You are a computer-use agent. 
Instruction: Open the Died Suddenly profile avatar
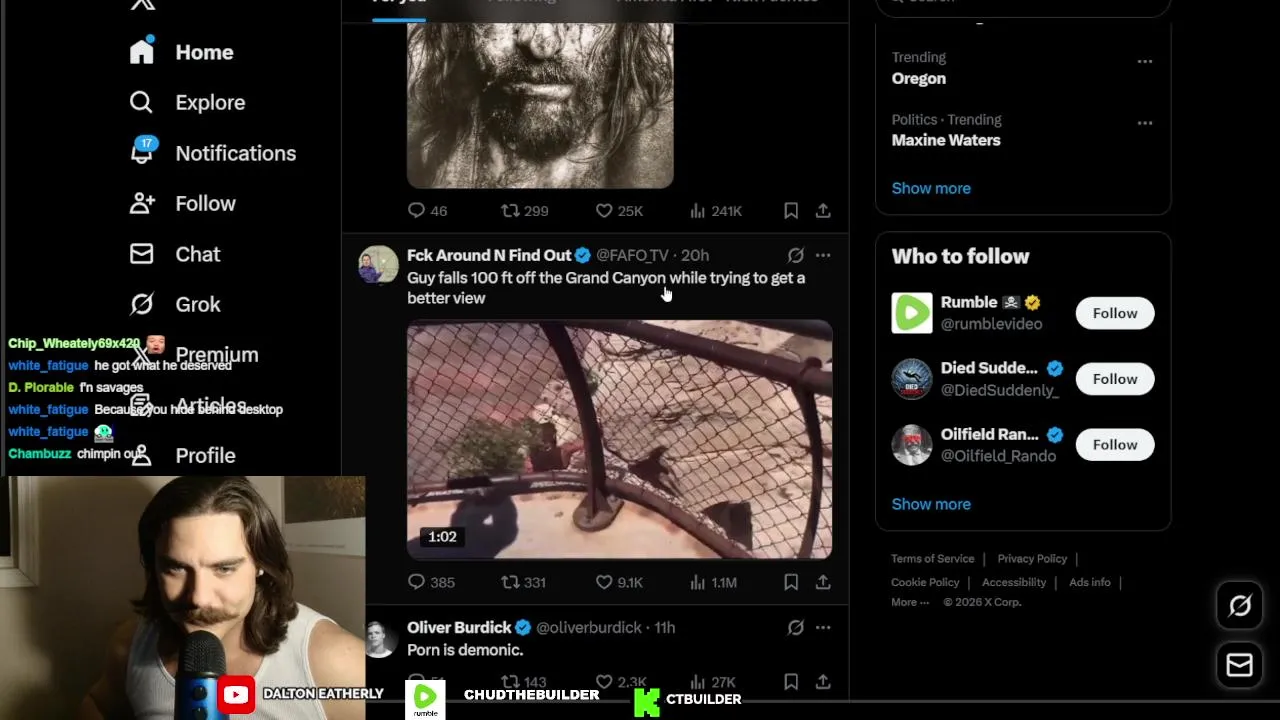pos(912,379)
